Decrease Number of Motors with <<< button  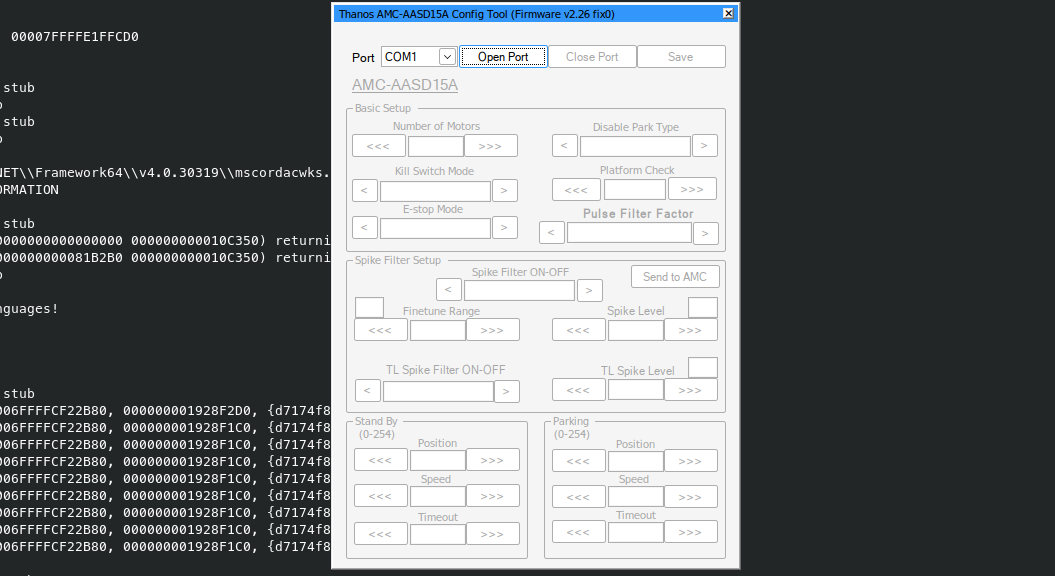379,146
